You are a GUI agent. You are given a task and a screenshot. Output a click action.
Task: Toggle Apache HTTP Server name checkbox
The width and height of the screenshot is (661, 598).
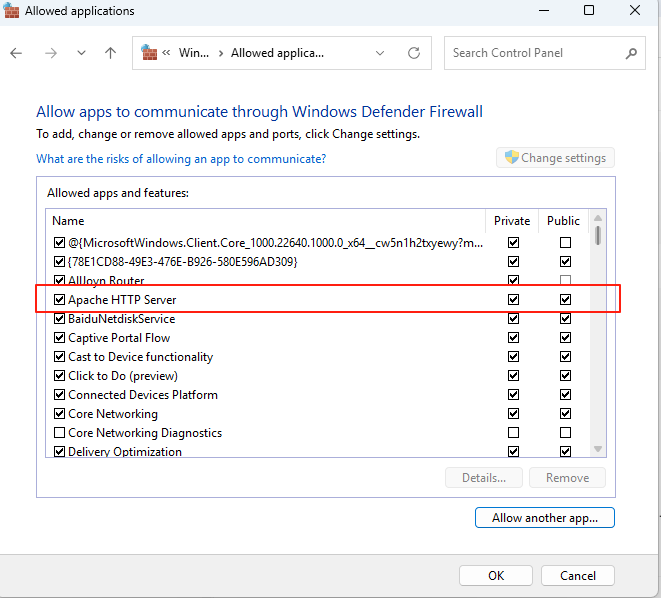59,300
